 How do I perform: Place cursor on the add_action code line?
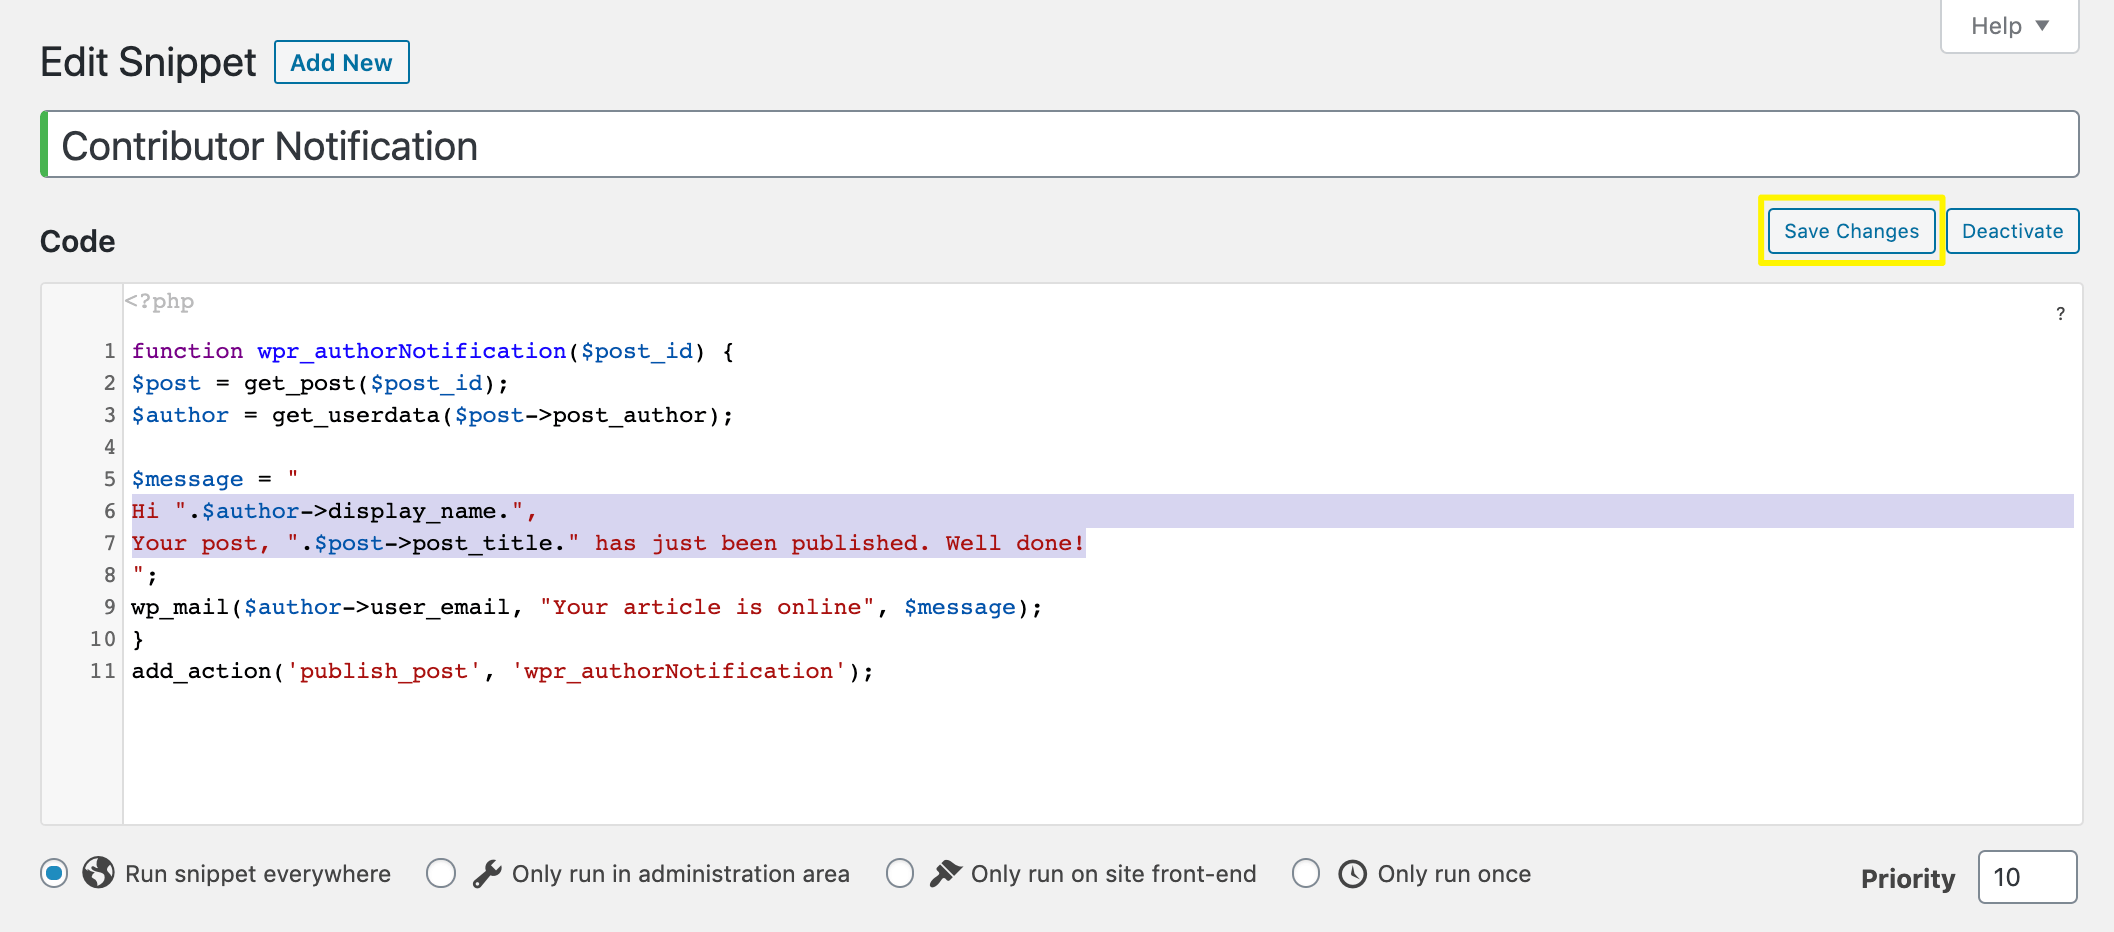click(x=502, y=671)
